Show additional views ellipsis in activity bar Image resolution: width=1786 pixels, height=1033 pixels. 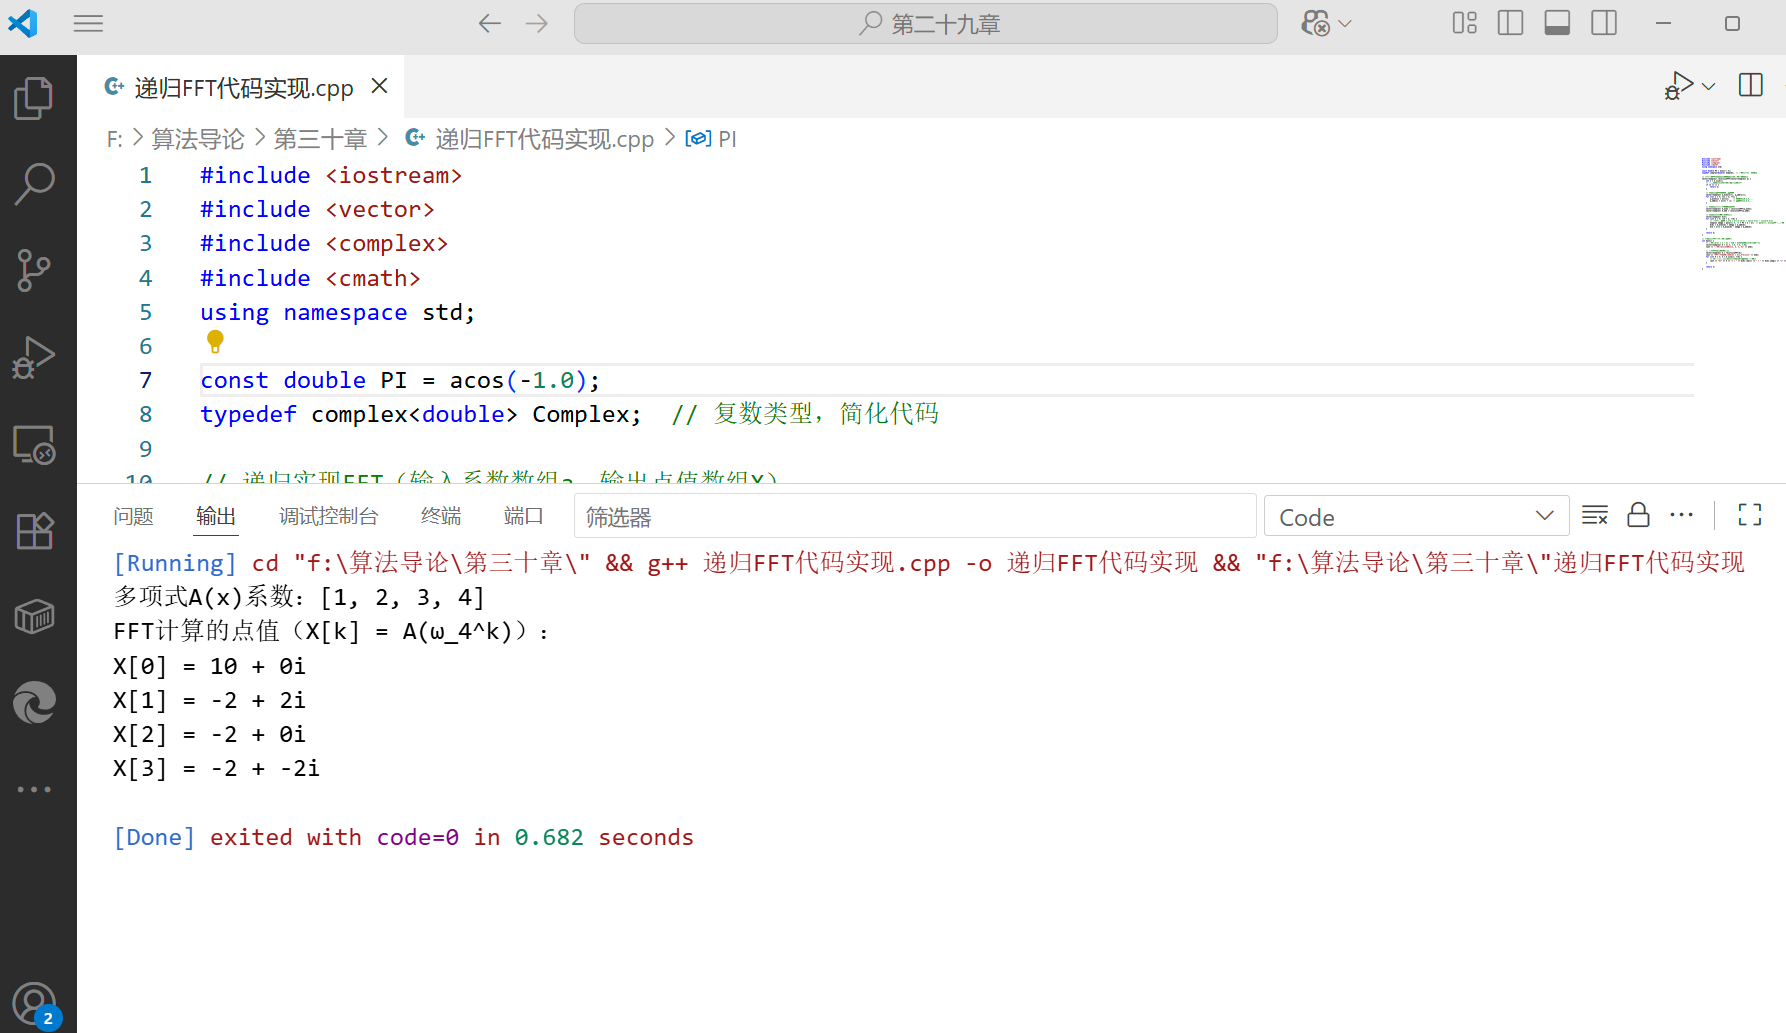[x=34, y=789]
